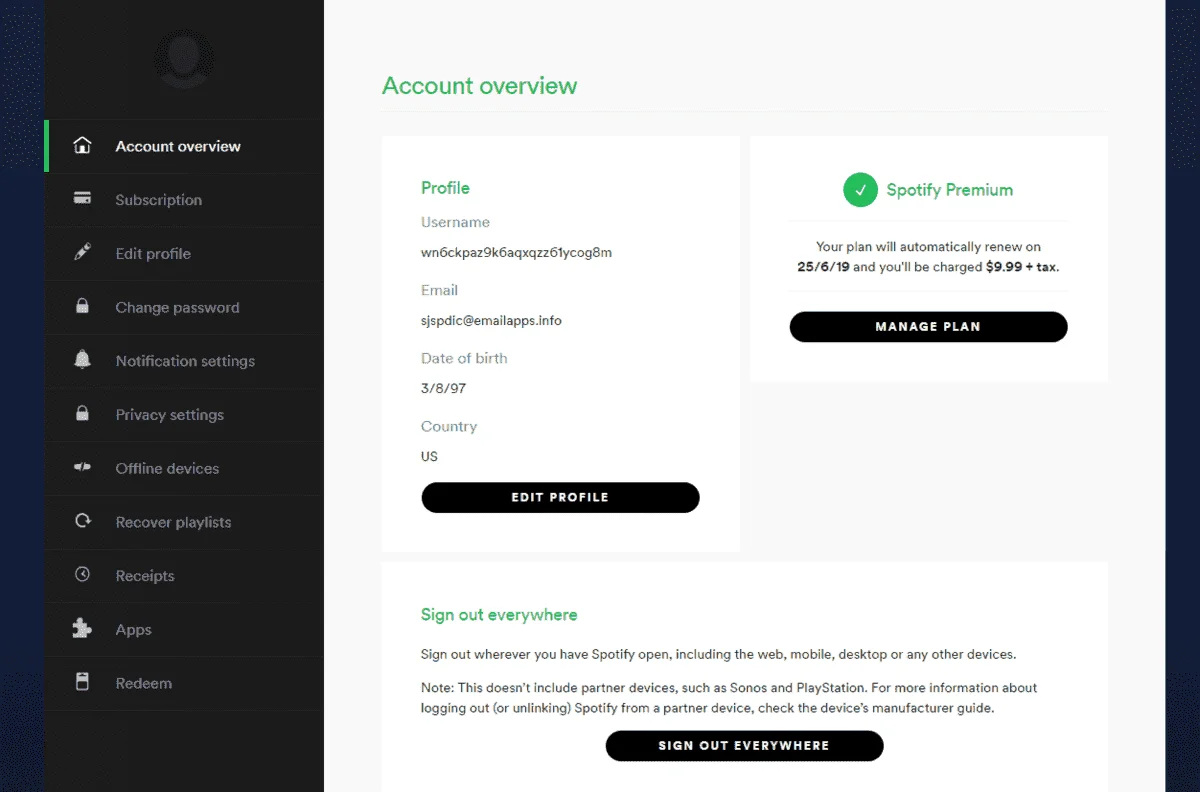The image size is (1200, 792).
Task: Click the card icon next to Subscription
Action: (x=83, y=199)
